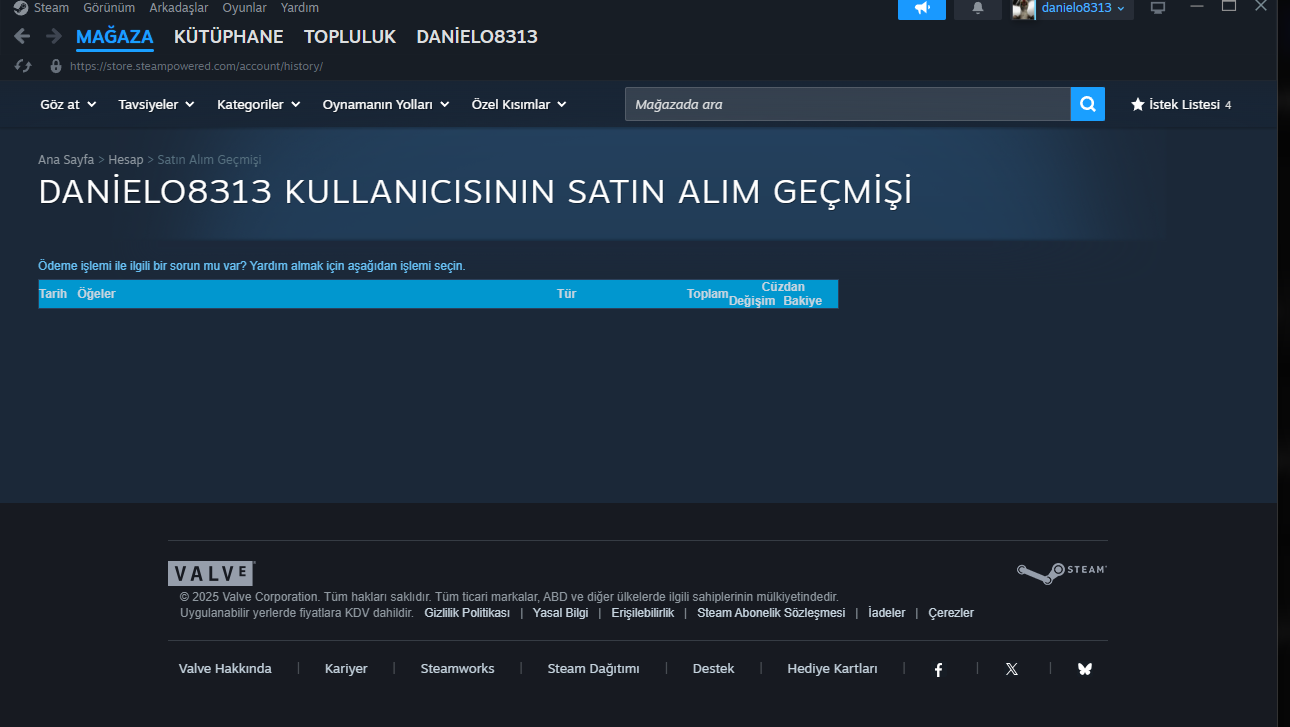Open Yasal Bilgi link
The image size is (1290, 727).
(x=560, y=613)
